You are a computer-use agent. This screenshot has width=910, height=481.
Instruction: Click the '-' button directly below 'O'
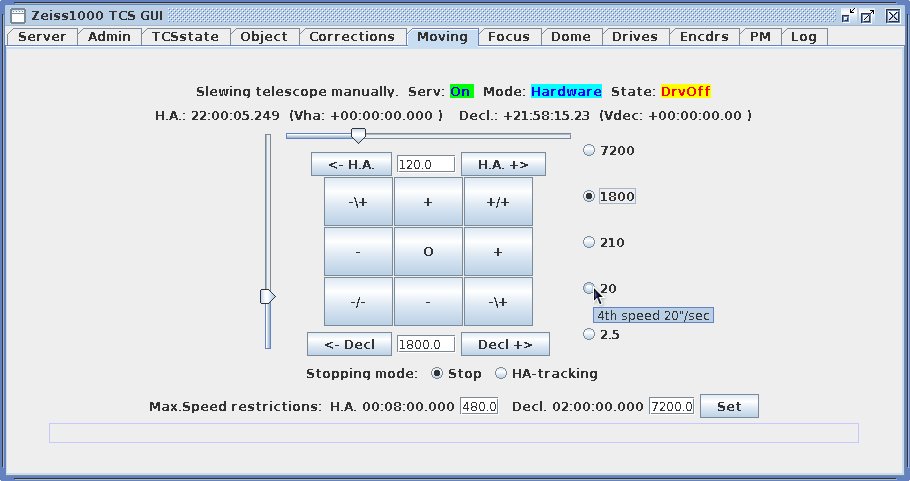click(x=428, y=302)
